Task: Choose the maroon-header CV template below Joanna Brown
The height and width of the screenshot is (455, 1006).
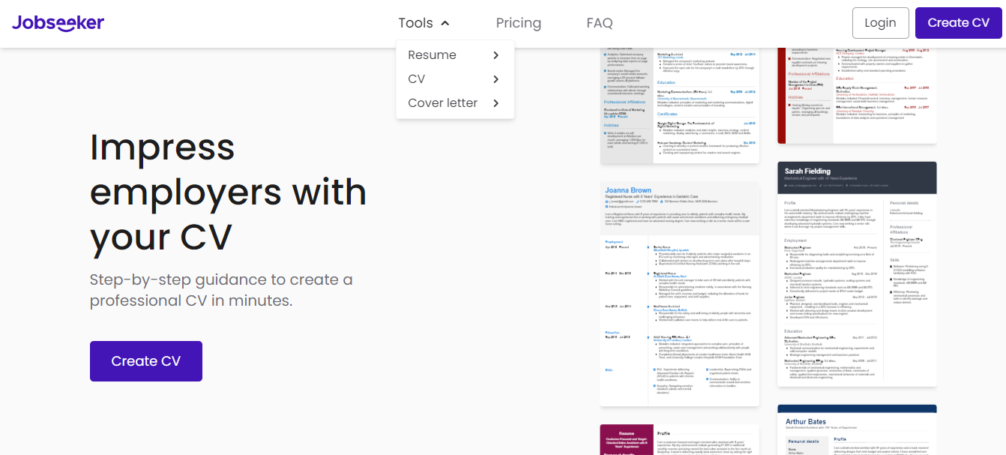Action: click(x=679, y=440)
